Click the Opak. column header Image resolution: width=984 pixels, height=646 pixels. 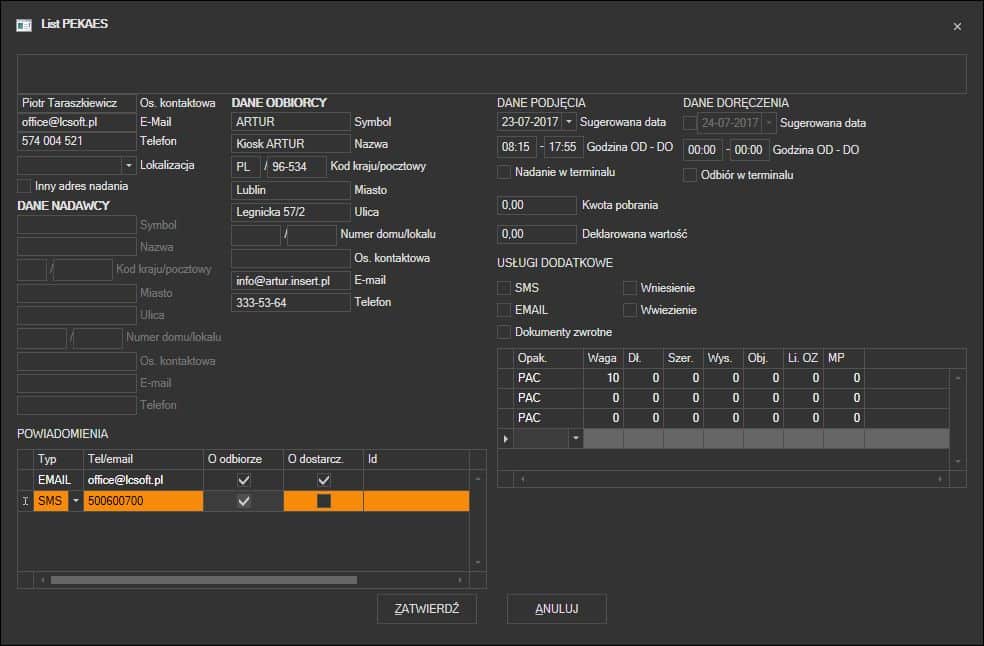pyautogui.click(x=548, y=358)
